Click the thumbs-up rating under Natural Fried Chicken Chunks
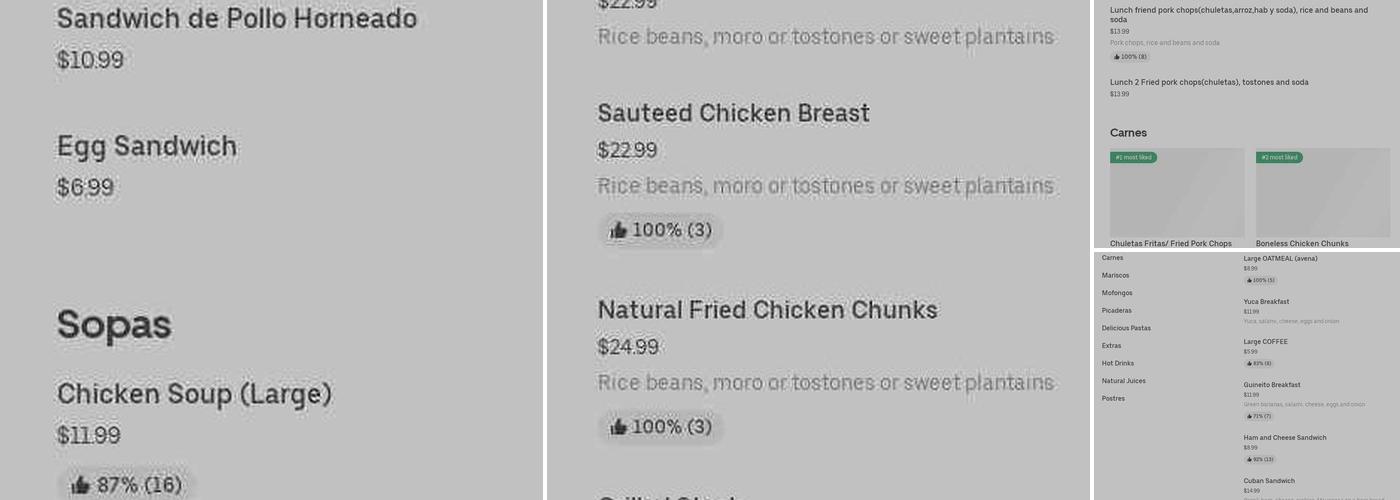This screenshot has height=500, width=1400. coord(660,427)
